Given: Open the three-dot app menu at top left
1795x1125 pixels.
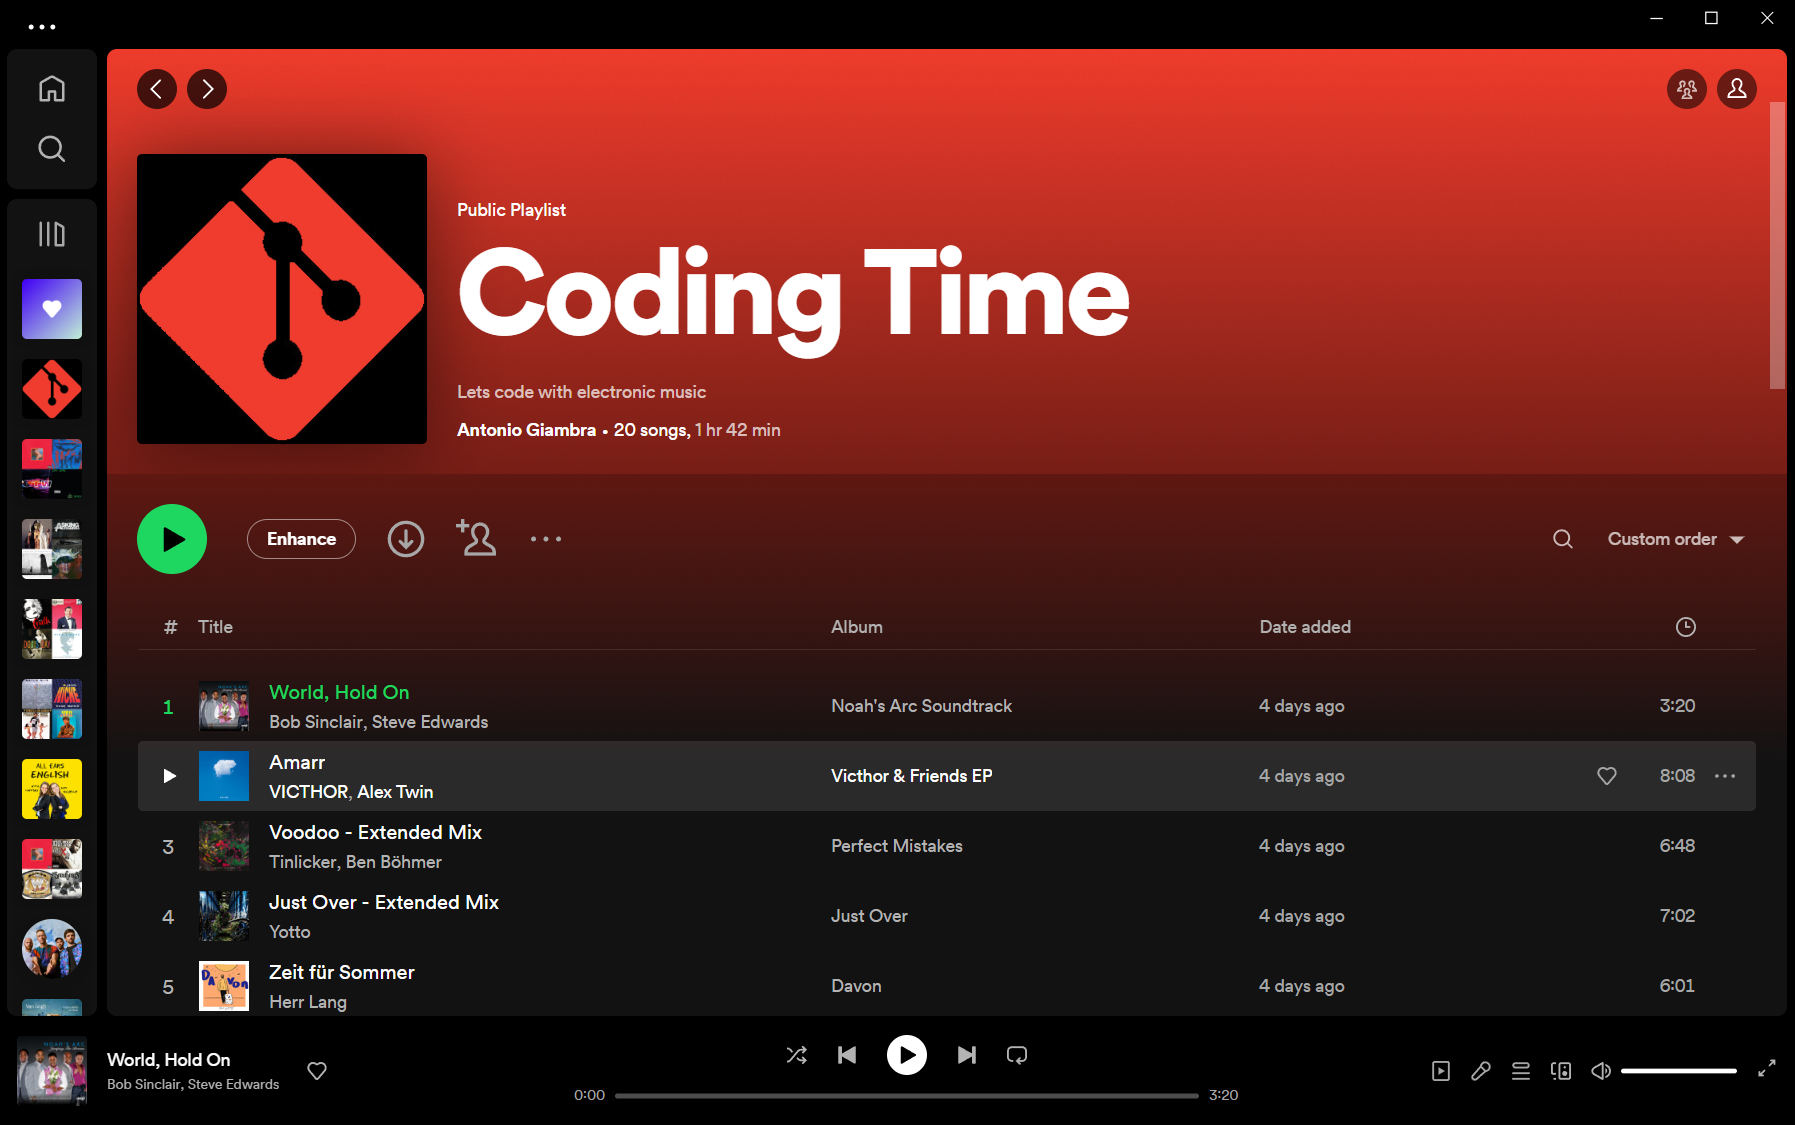Looking at the screenshot, I should pyautogui.click(x=42, y=27).
